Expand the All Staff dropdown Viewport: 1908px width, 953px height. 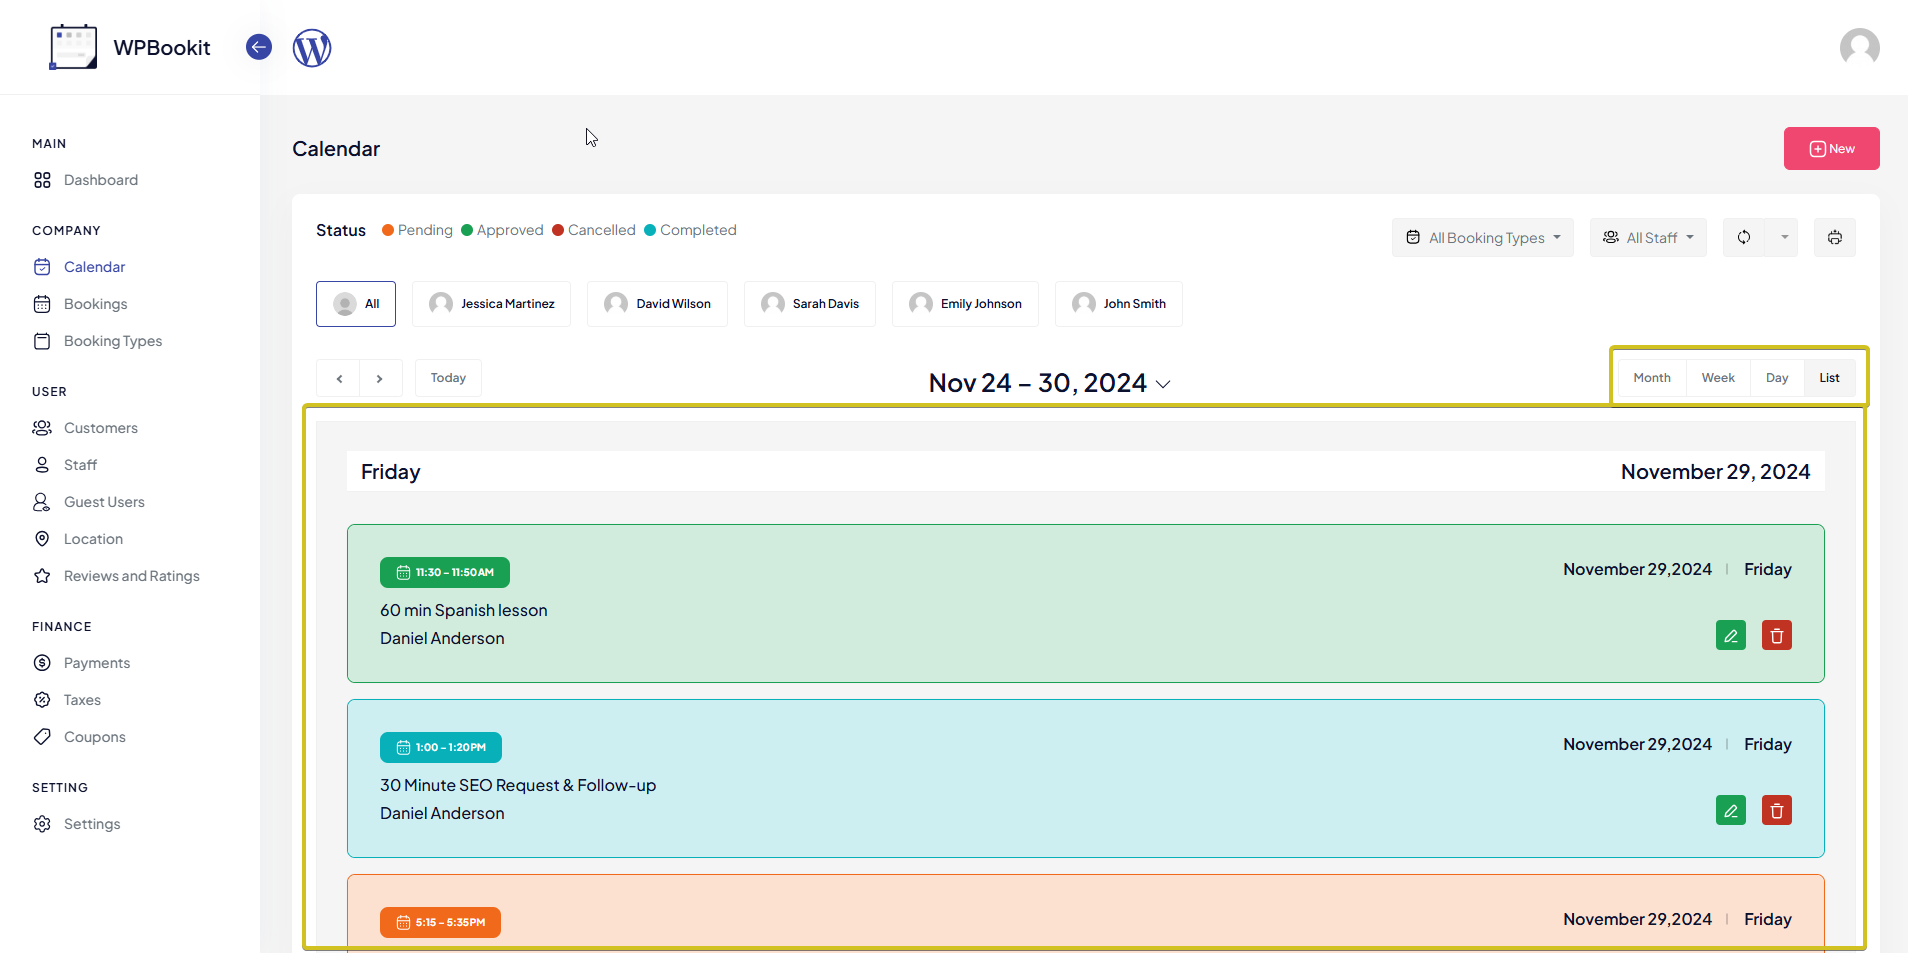(1648, 238)
